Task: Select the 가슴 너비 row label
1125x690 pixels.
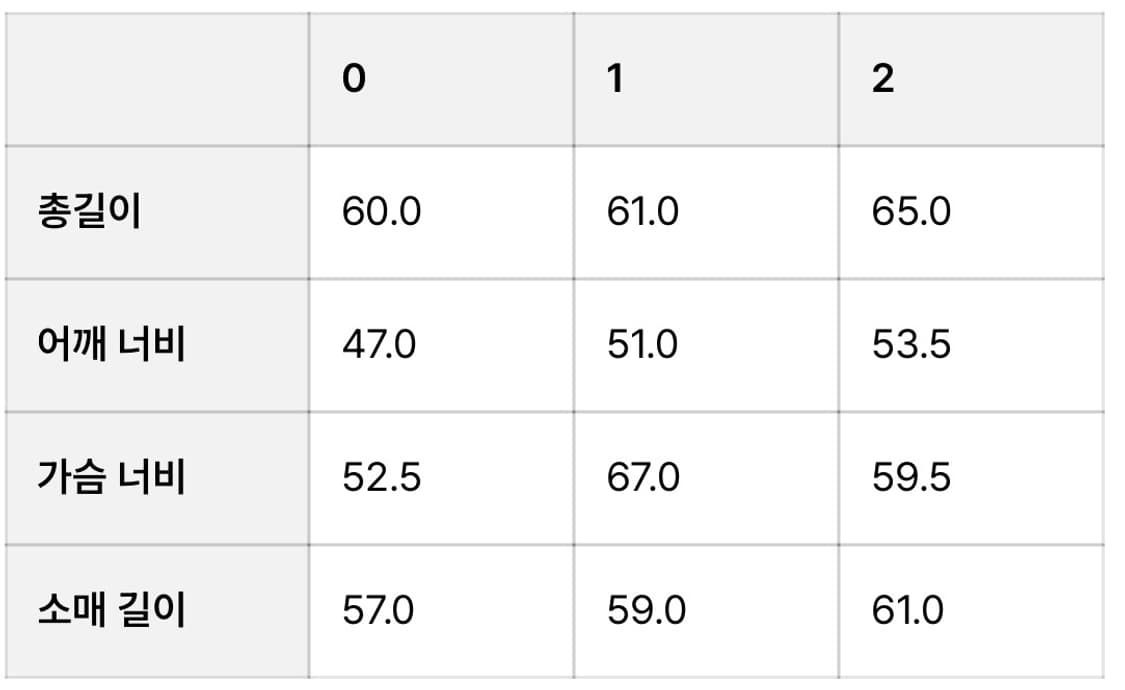Action: [x=110, y=478]
